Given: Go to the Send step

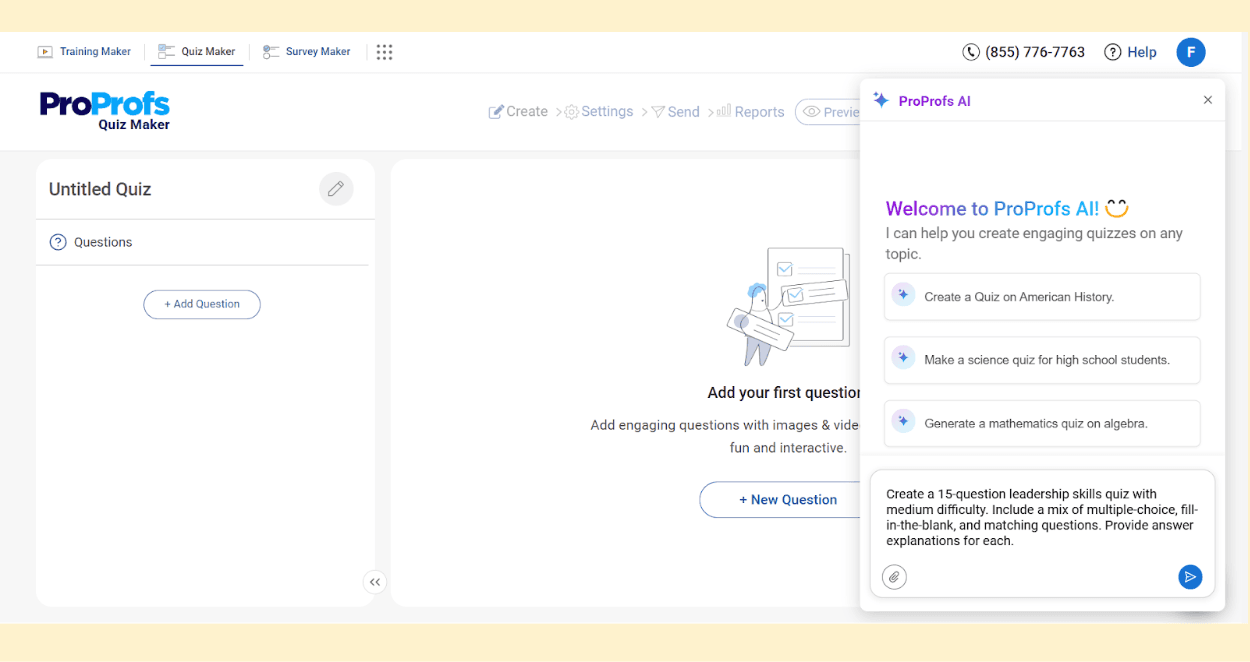Looking at the screenshot, I should (x=675, y=112).
